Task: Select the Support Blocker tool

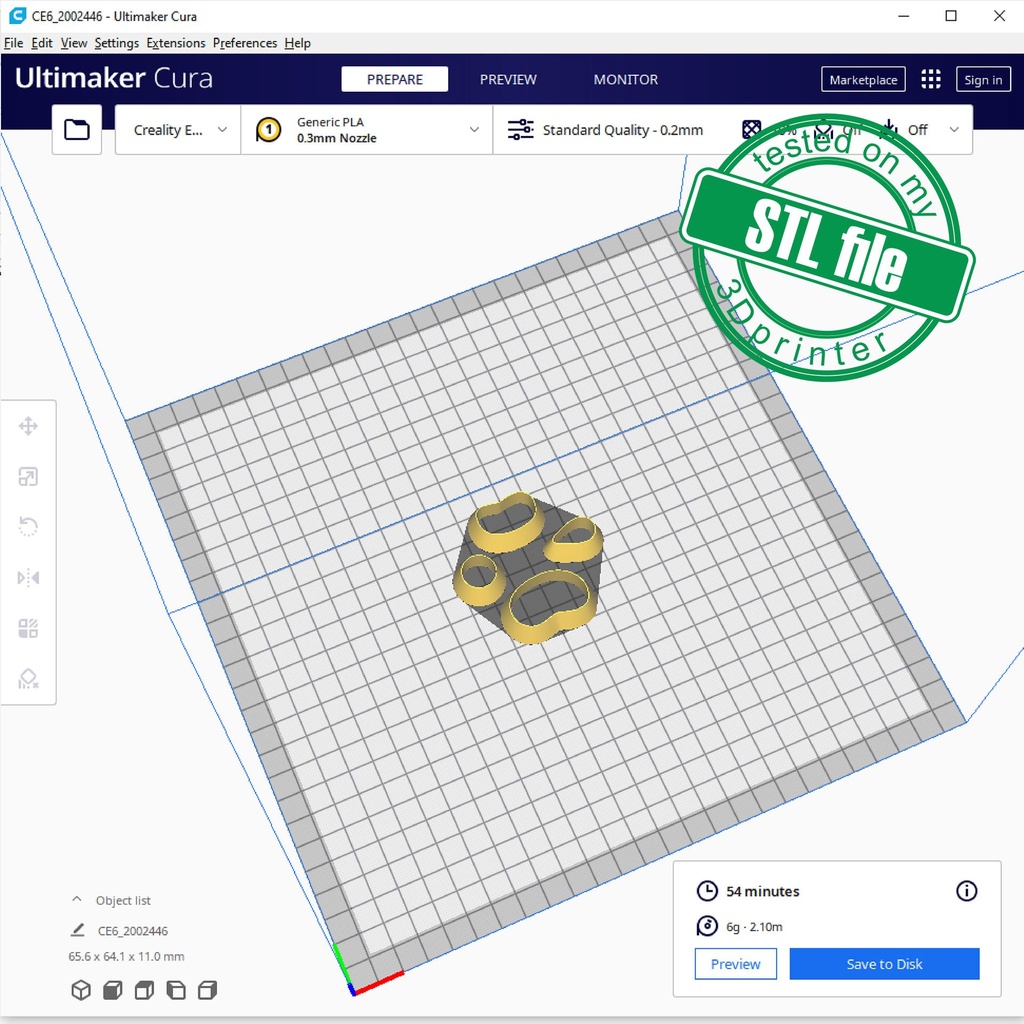Action: (28, 679)
